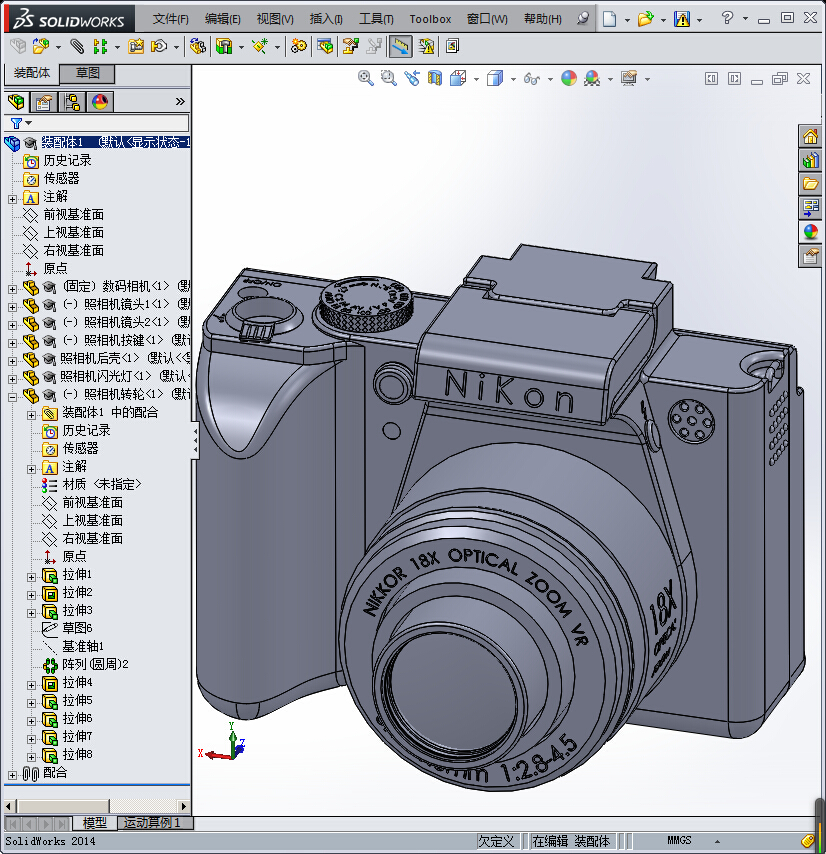Click the Hide/Show Items glasses icon
The image size is (826, 854).
point(531,79)
